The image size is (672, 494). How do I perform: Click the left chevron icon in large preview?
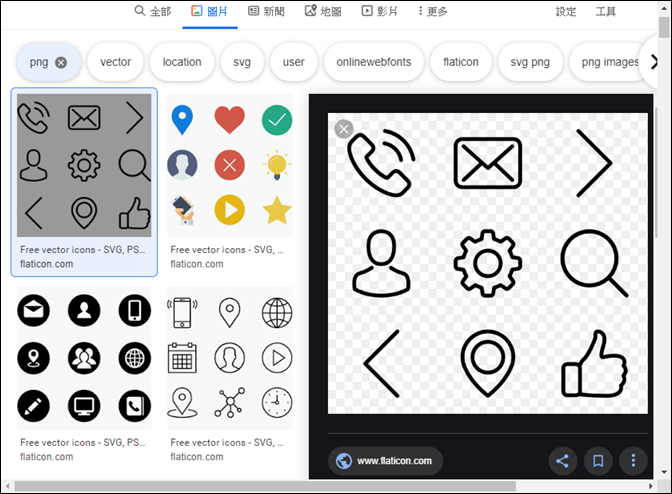tap(381, 363)
